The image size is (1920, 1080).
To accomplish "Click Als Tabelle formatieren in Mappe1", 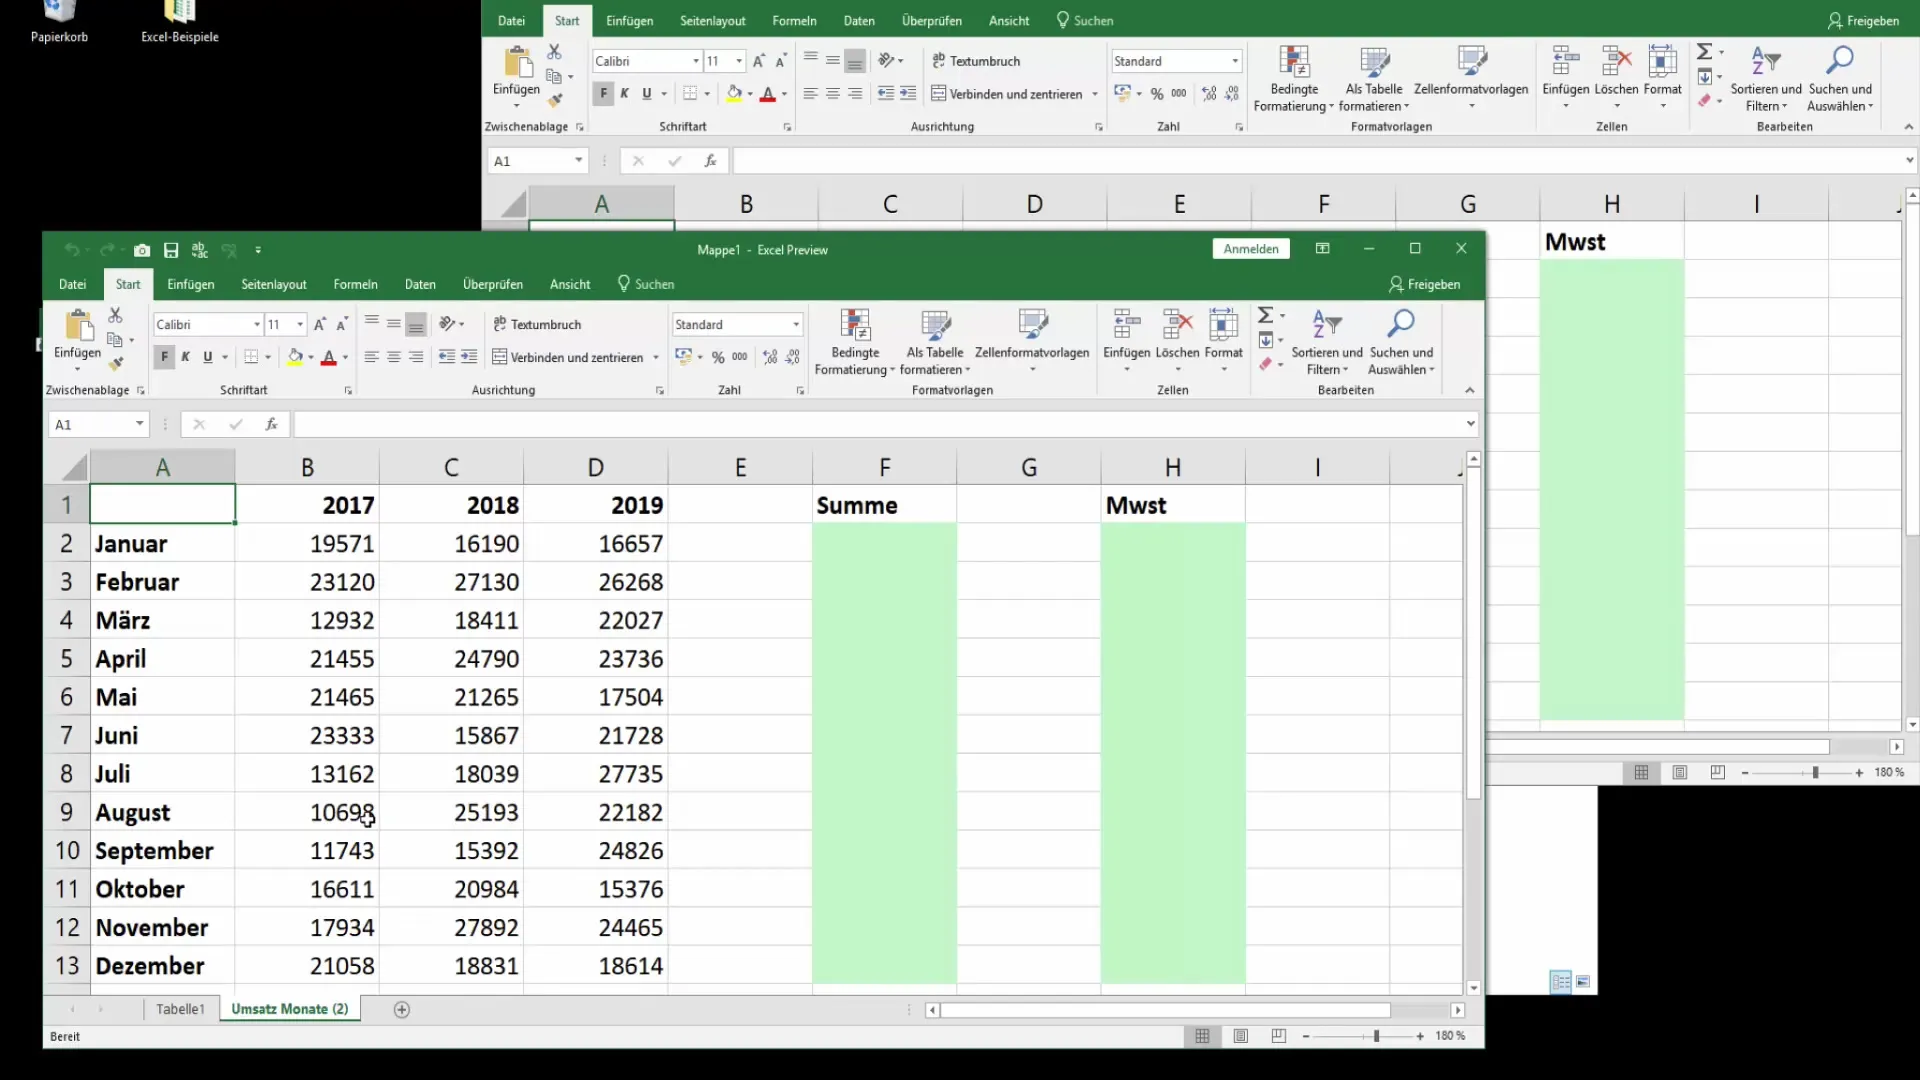I will [x=935, y=342].
